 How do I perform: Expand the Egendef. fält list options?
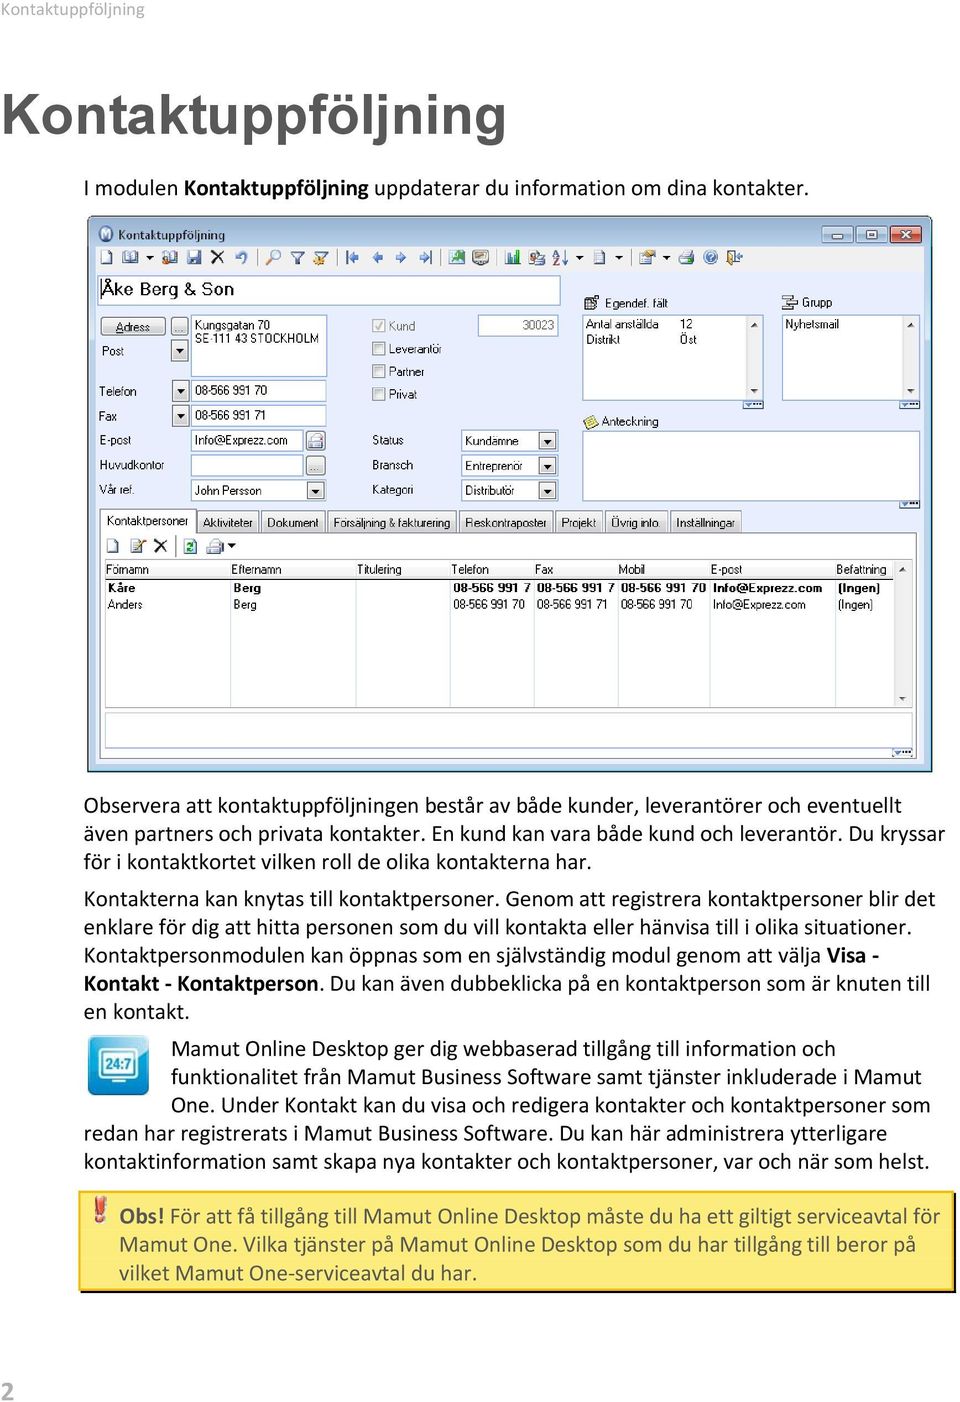(x=753, y=405)
